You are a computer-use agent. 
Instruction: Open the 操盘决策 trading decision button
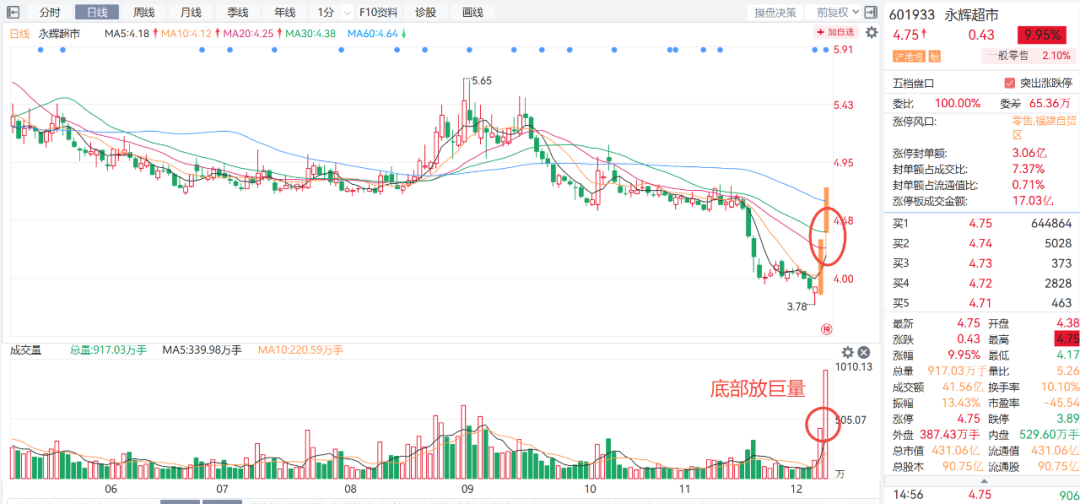pyautogui.click(x=775, y=12)
